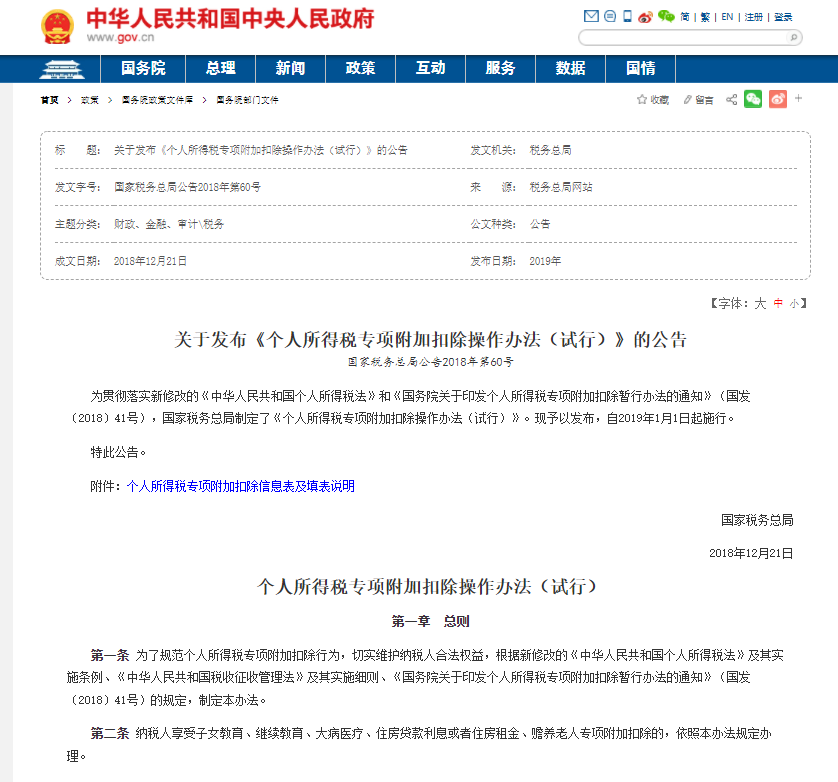Click the plus icon for more share options

click(x=798, y=99)
